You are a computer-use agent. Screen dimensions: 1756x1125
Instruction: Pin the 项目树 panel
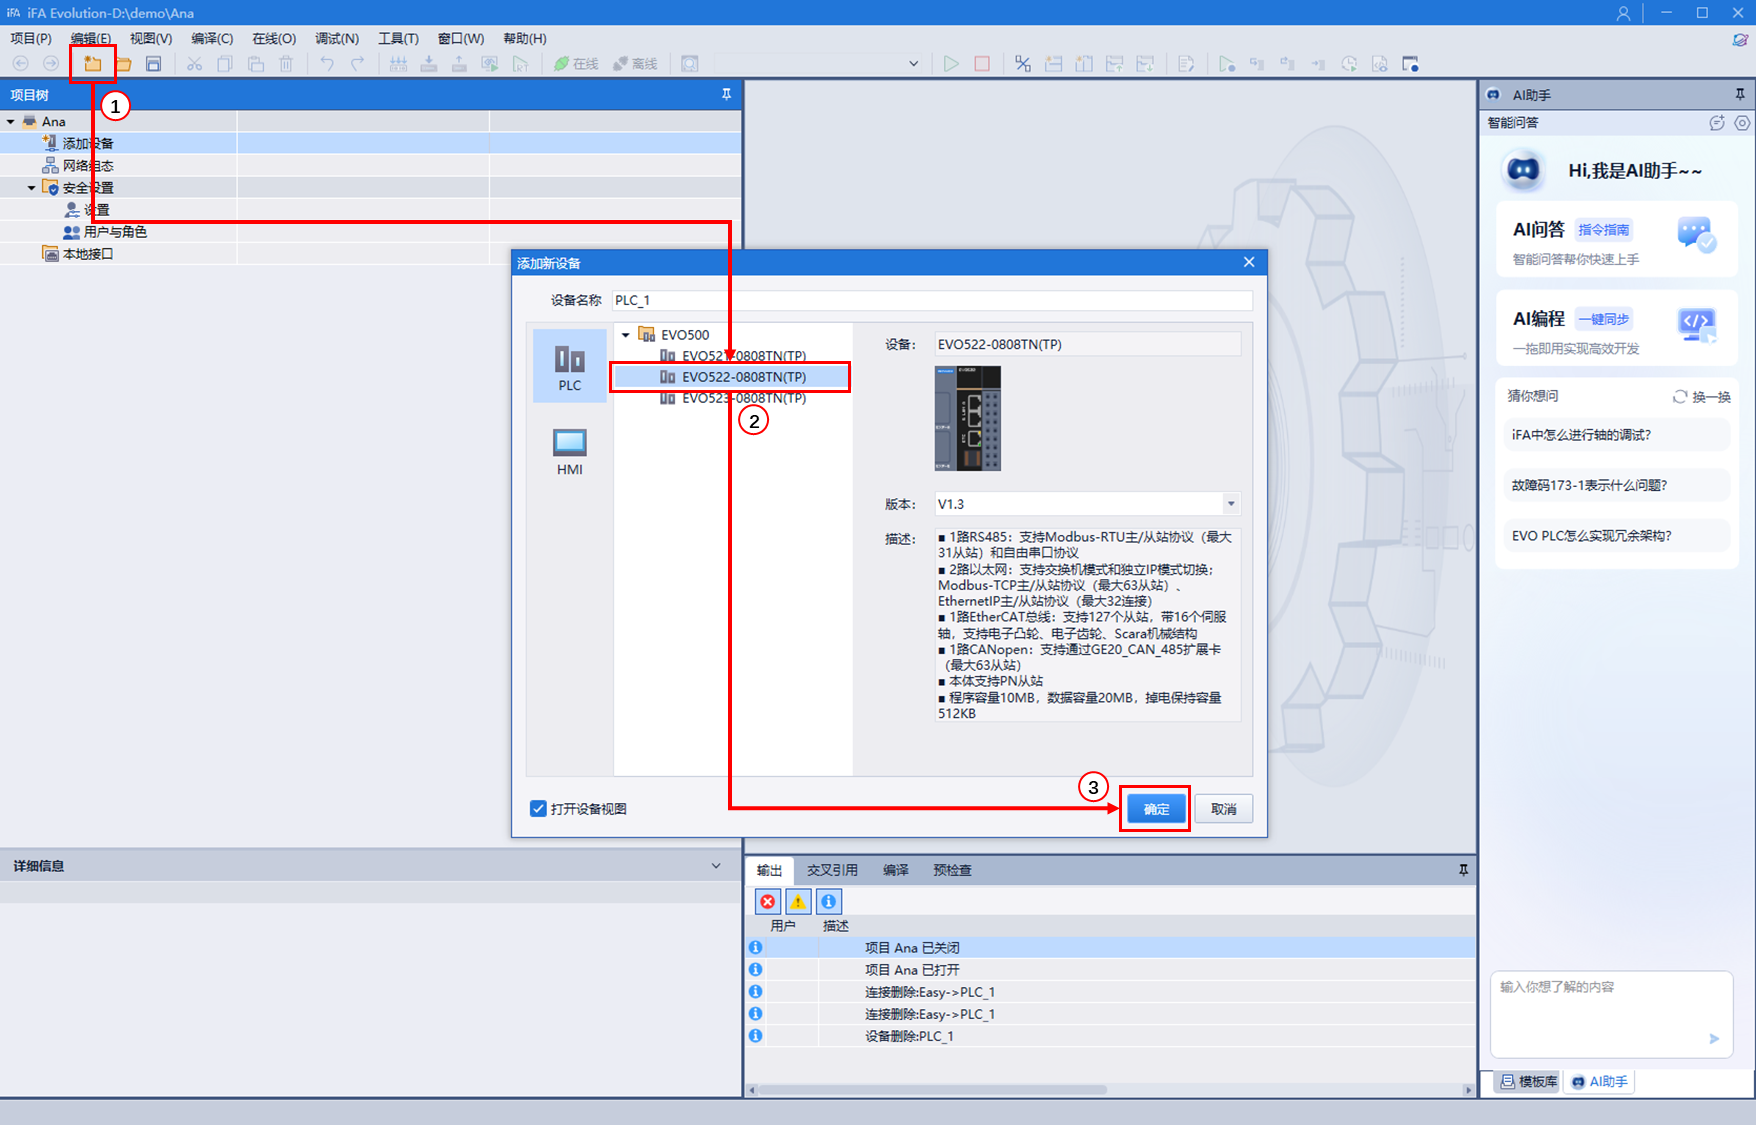click(x=726, y=94)
